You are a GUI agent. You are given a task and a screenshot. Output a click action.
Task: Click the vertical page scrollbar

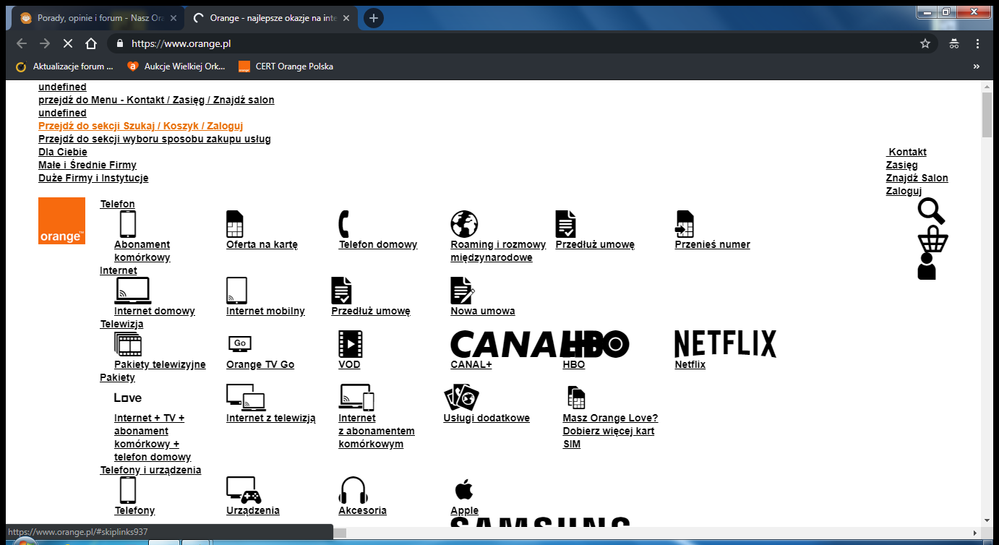(989, 300)
